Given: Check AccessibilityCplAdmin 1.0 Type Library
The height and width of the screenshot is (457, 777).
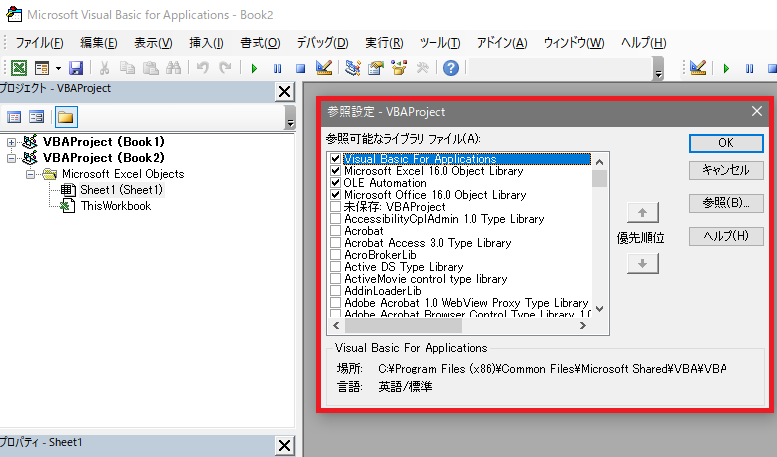Looking at the screenshot, I should (335, 219).
